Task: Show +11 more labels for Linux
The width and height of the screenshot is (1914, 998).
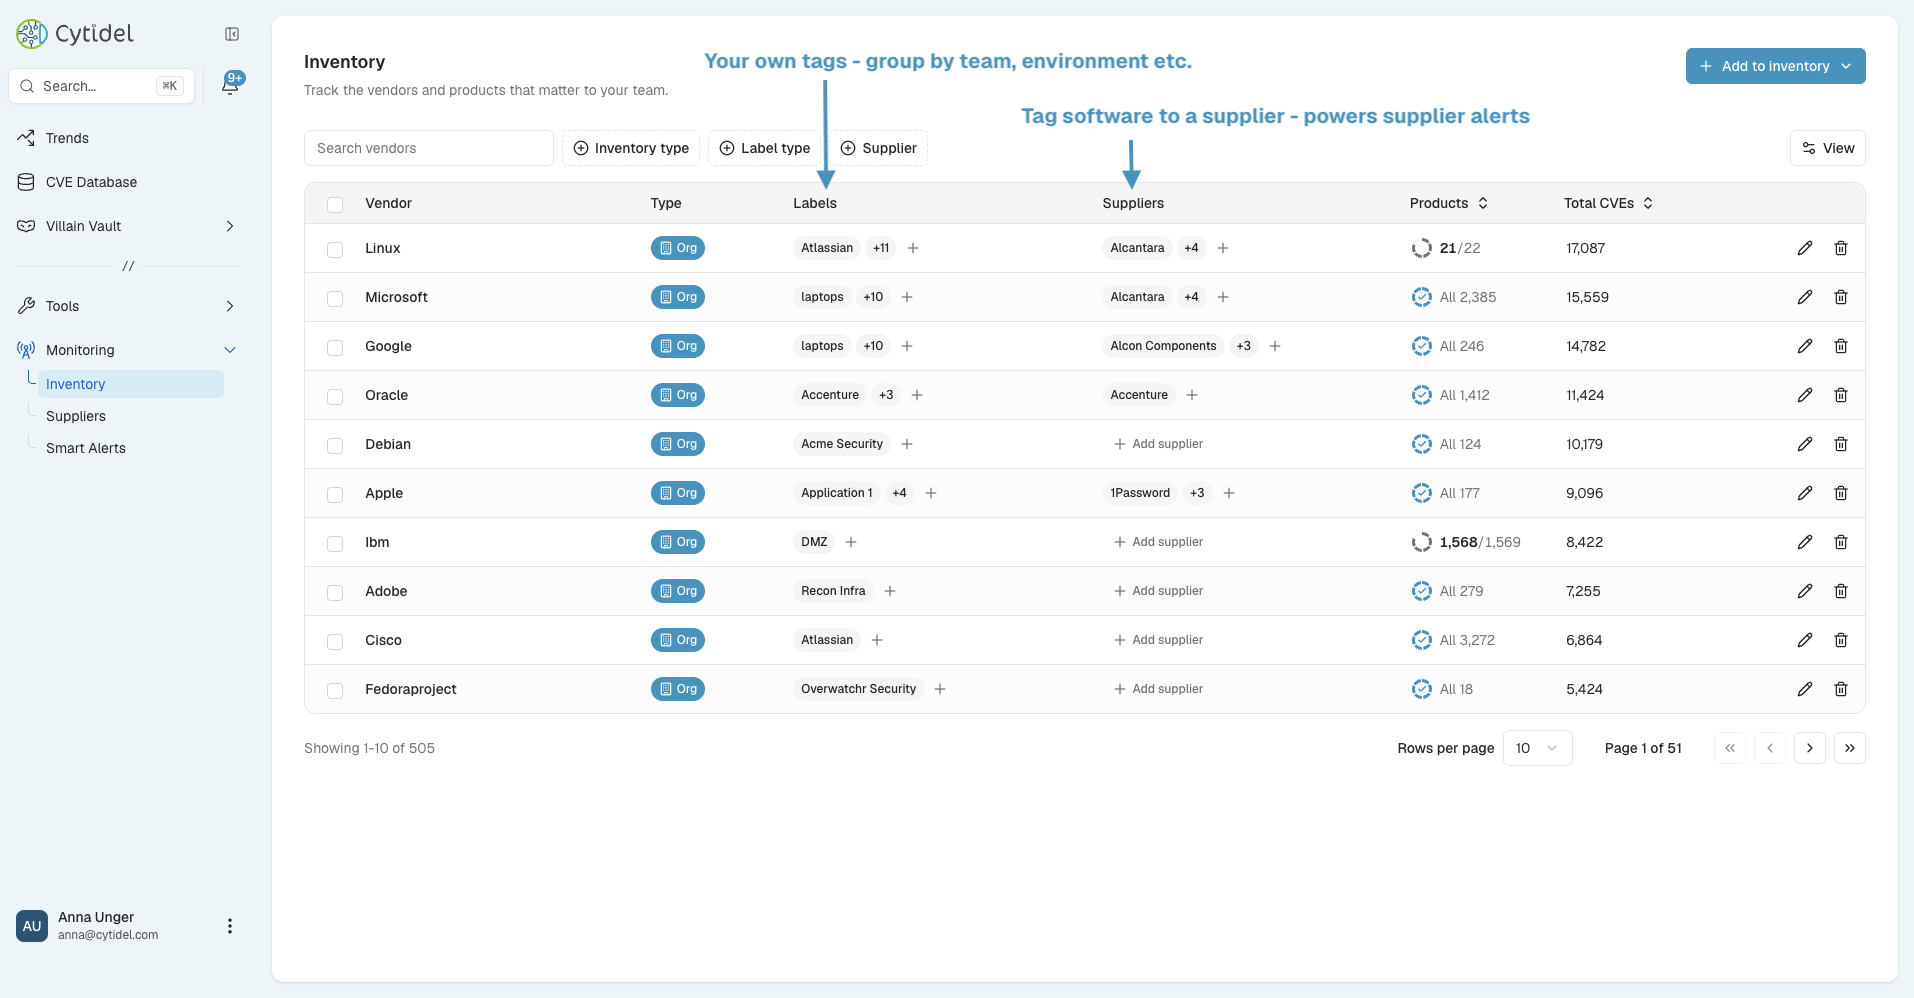Action: (881, 248)
